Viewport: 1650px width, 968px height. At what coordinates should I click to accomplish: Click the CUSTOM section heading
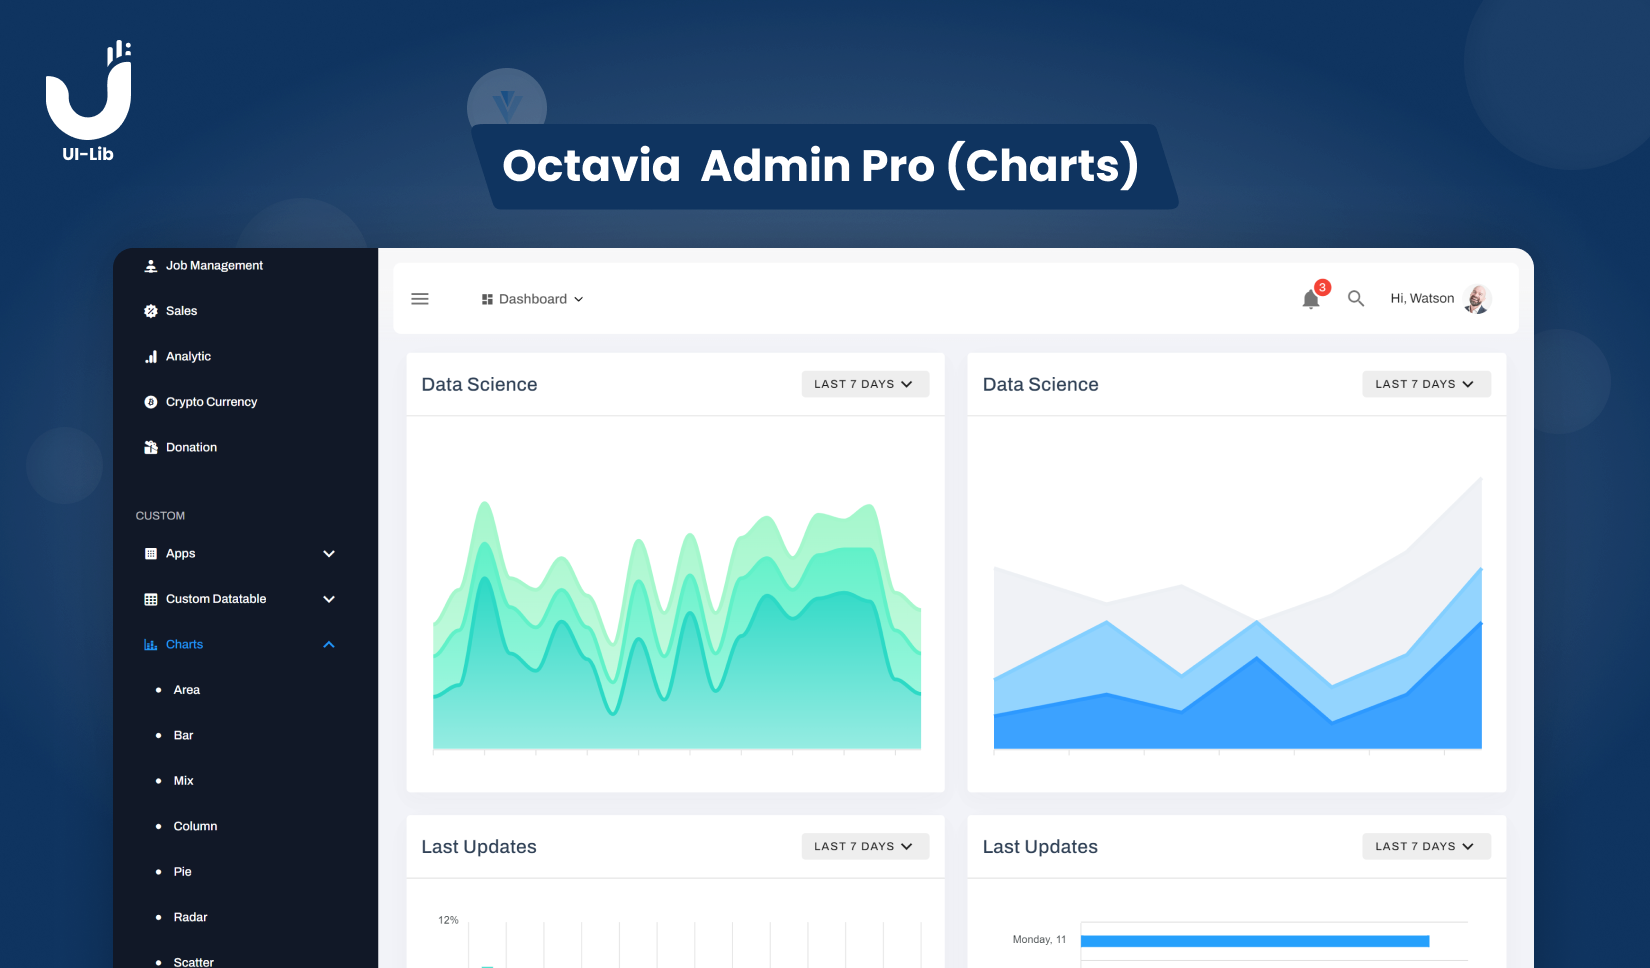[x=160, y=516]
